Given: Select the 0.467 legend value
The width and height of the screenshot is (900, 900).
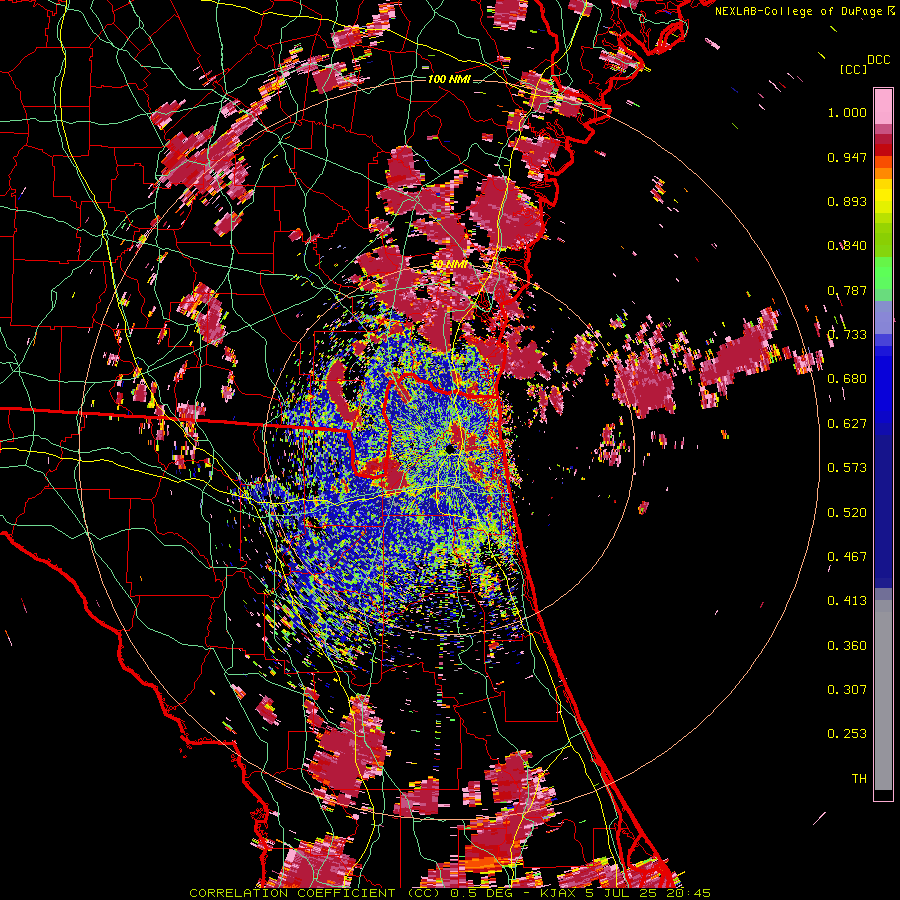Looking at the screenshot, I should 847,557.
